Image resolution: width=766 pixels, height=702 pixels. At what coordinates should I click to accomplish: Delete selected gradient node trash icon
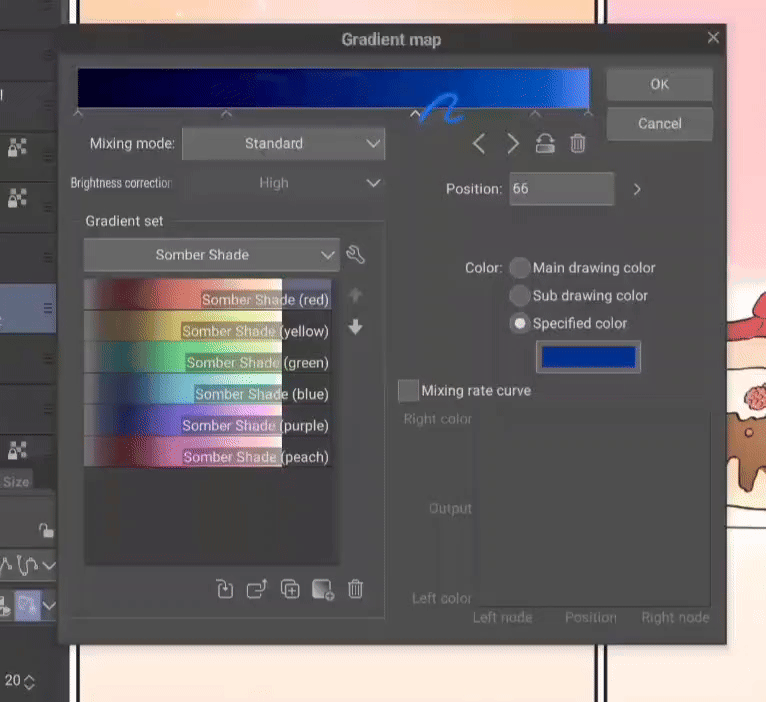[x=577, y=144]
